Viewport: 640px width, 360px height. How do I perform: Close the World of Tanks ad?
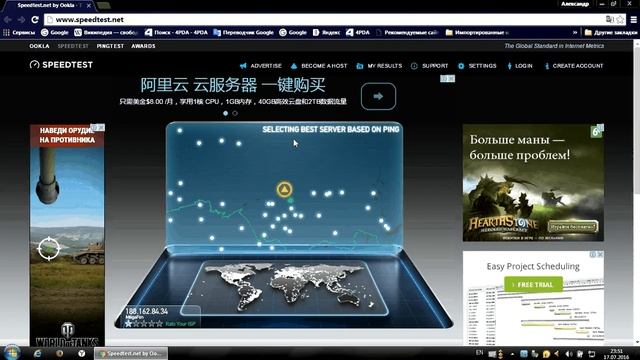tap(101, 128)
